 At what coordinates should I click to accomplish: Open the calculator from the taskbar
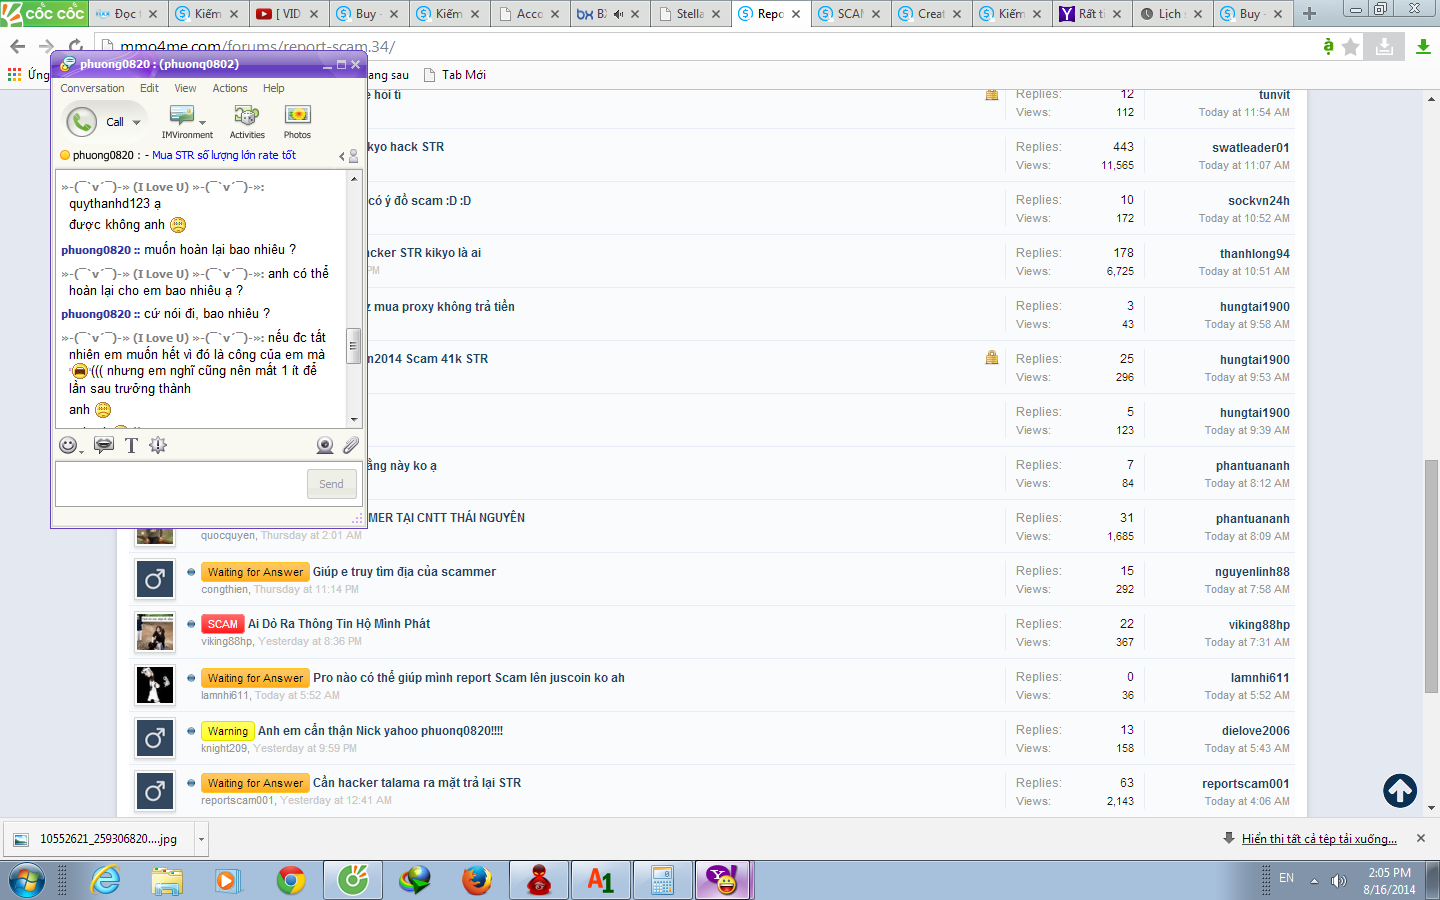coord(663,881)
